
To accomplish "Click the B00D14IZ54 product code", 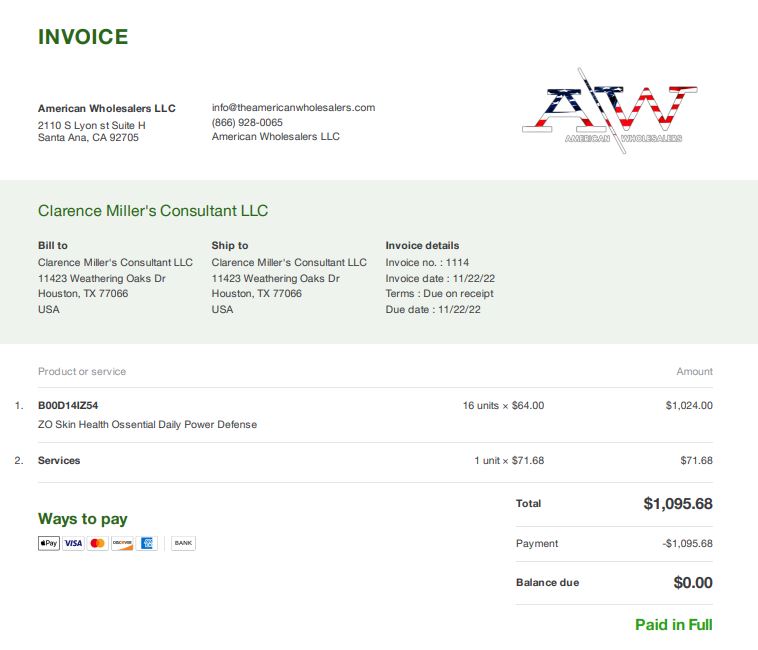I will (68, 405).
